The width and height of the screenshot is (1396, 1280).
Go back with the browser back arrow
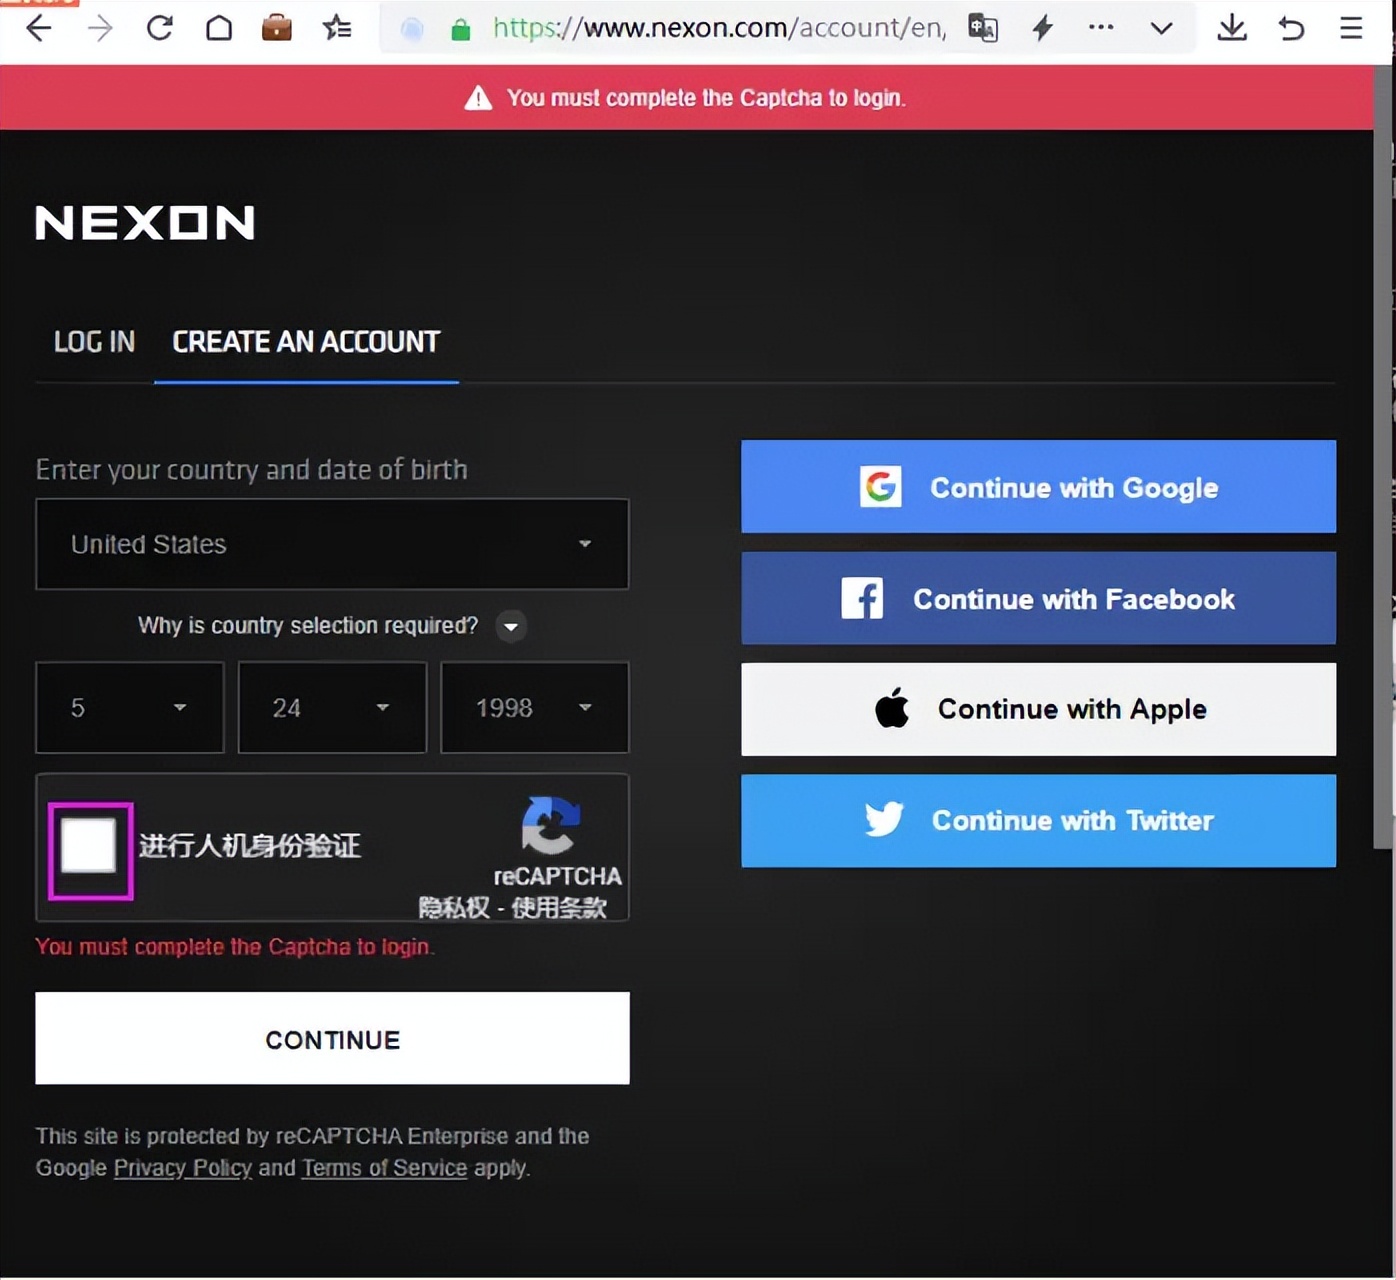click(39, 28)
